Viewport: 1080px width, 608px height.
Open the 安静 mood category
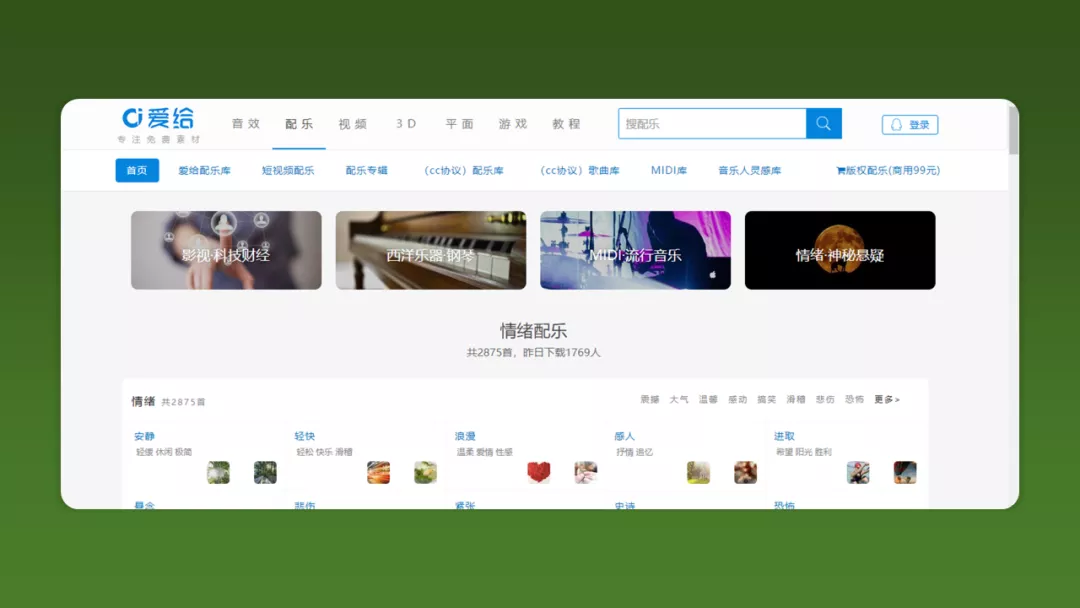tap(145, 436)
